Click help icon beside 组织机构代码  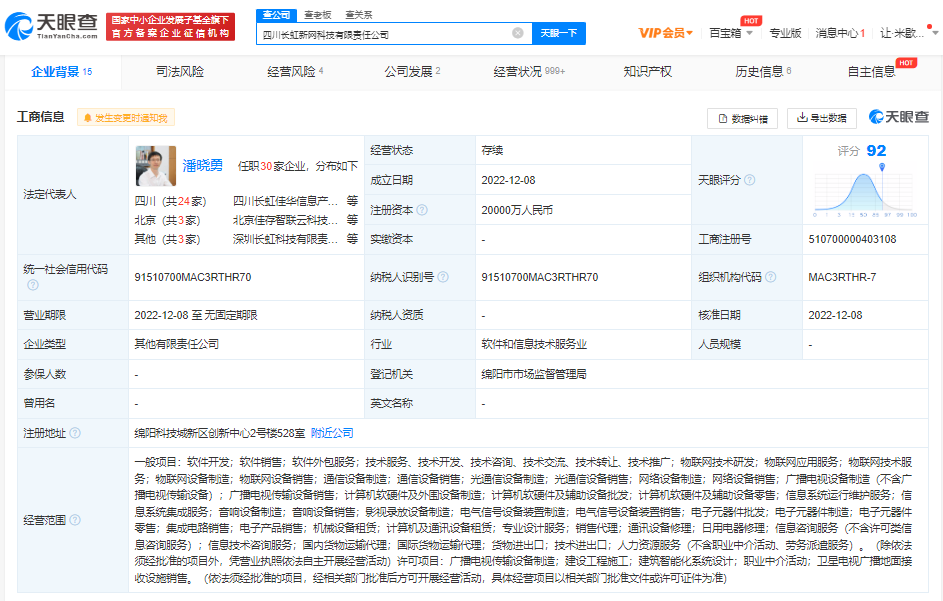pos(769,277)
